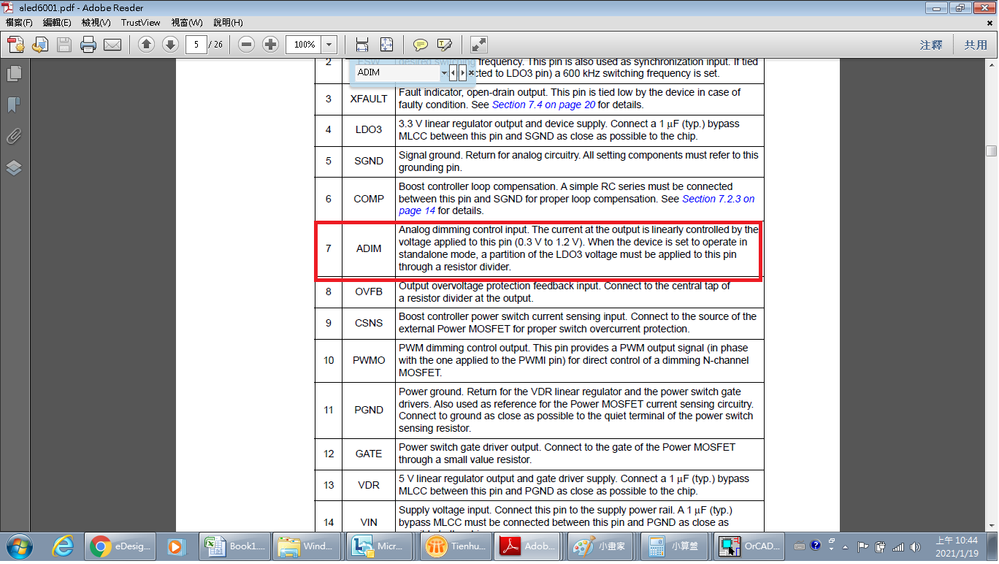
Task: Open the TrustView menu
Action: point(141,22)
